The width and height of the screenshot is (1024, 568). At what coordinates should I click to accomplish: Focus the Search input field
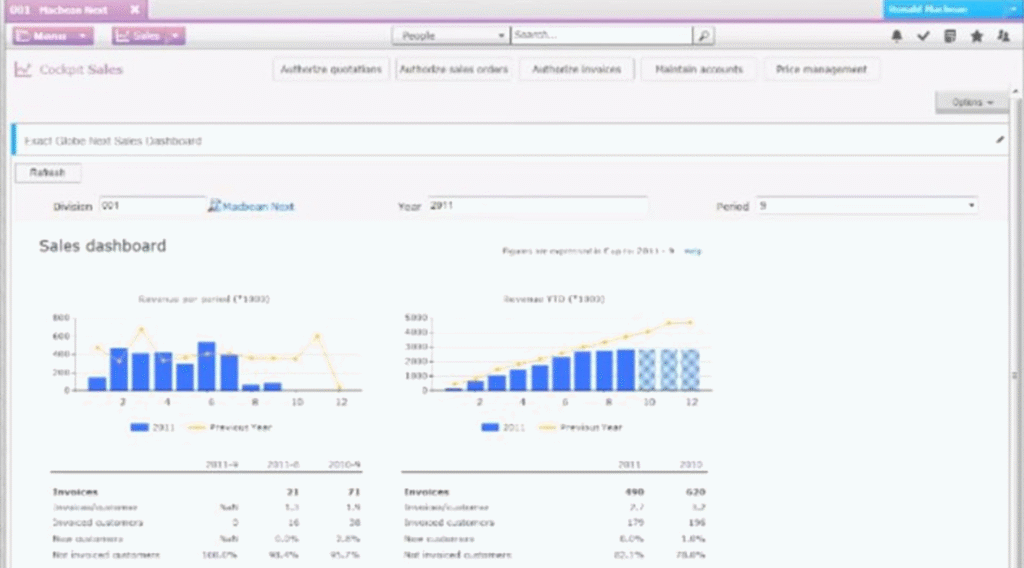tap(601, 35)
